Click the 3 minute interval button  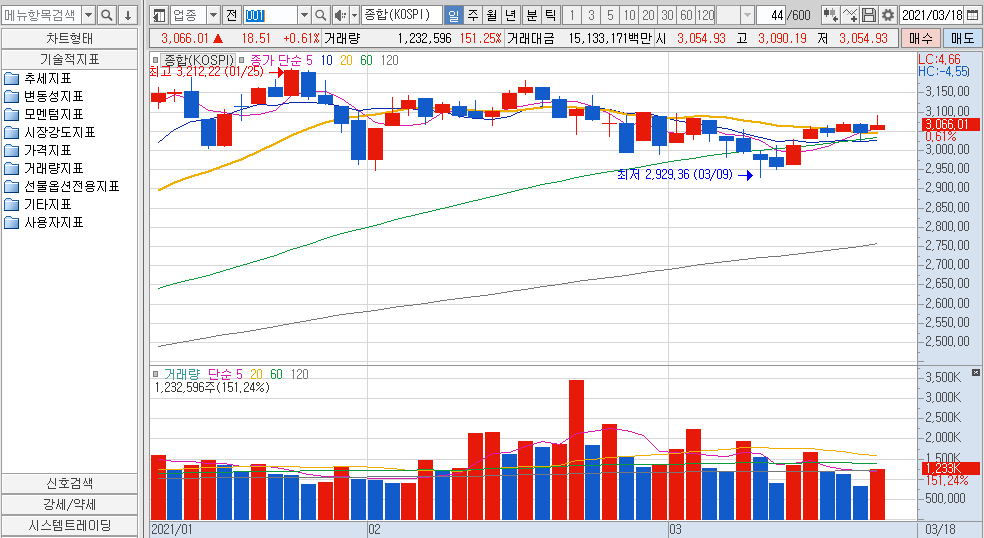[591, 15]
